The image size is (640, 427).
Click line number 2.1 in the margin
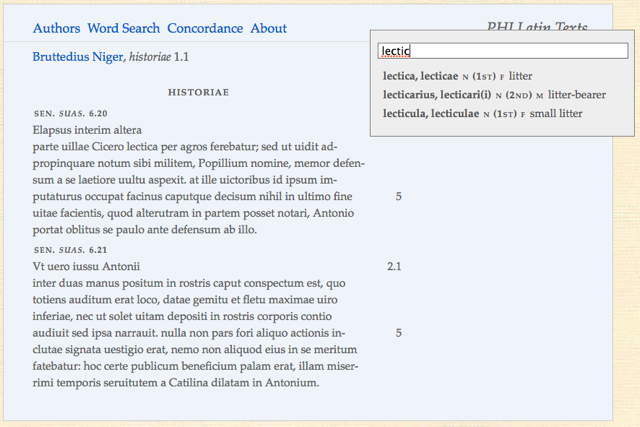pos(394,267)
